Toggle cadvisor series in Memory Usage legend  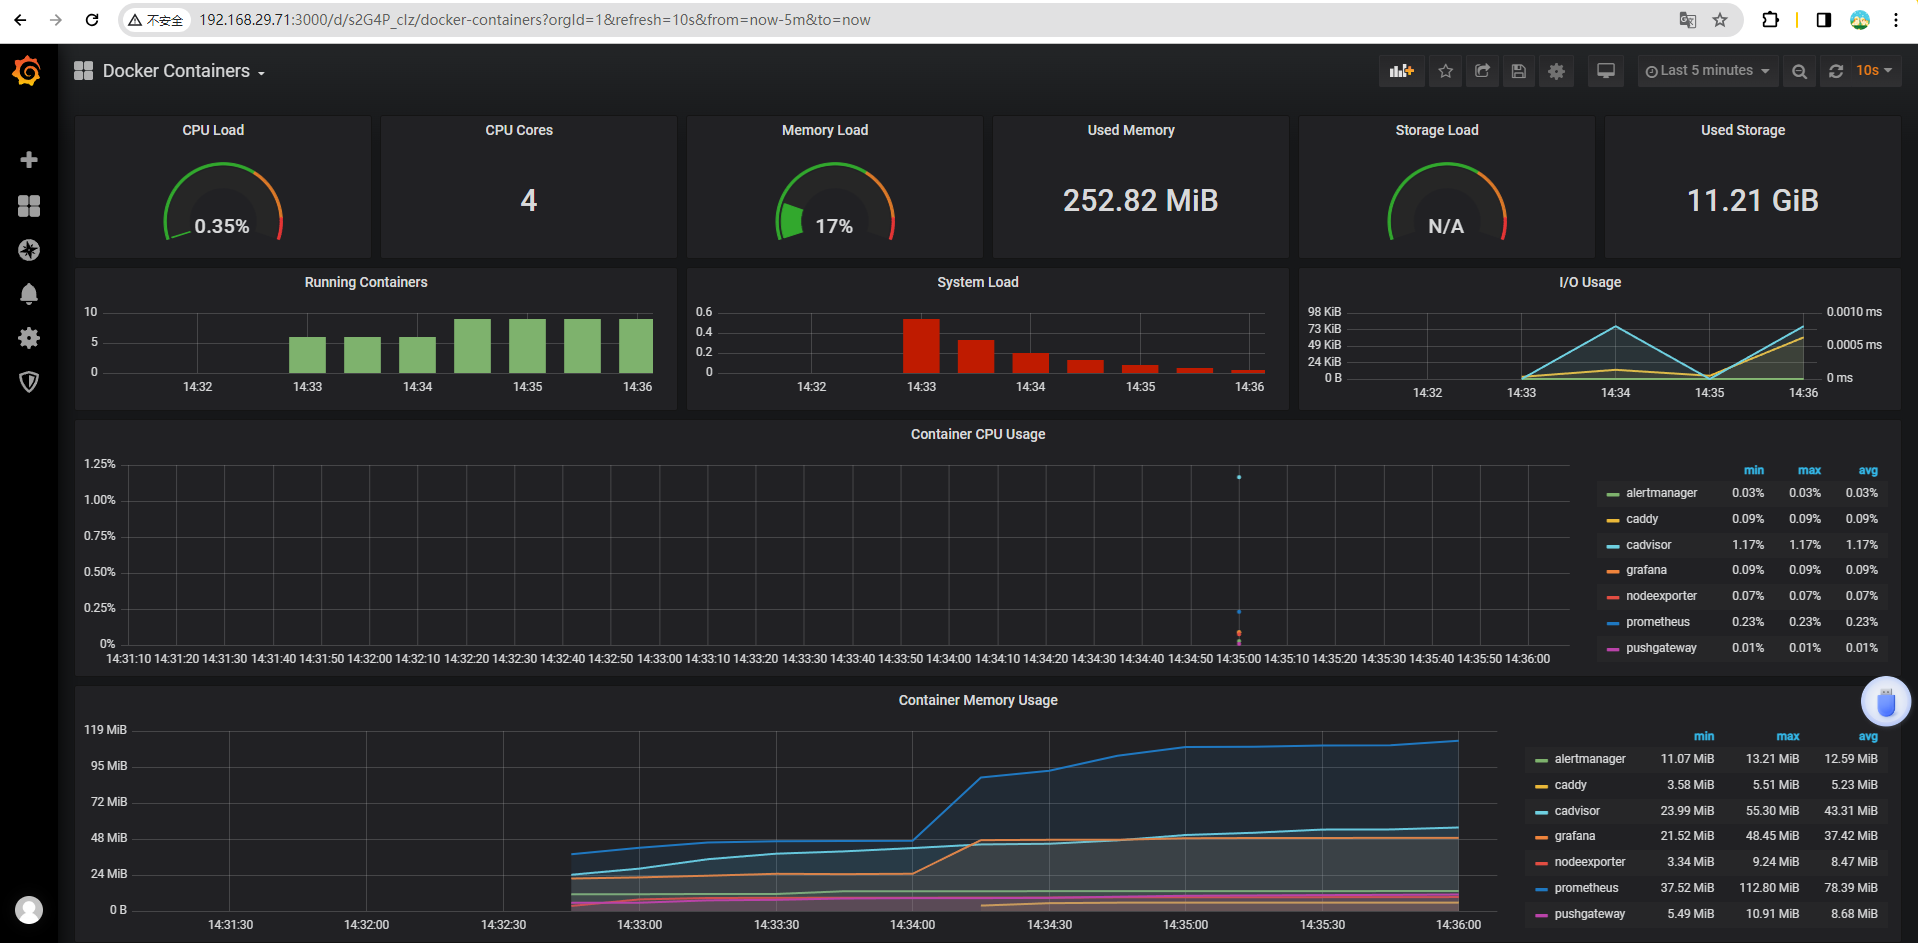coord(1577,811)
